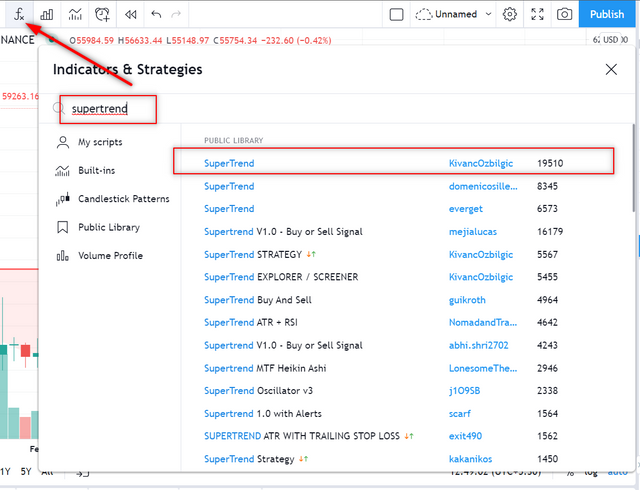The width and height of the screenshot is (640, 490).
Task: Add SuperTrend by KivancOzbilgic with 19510
Action: [x=393, y=163]
